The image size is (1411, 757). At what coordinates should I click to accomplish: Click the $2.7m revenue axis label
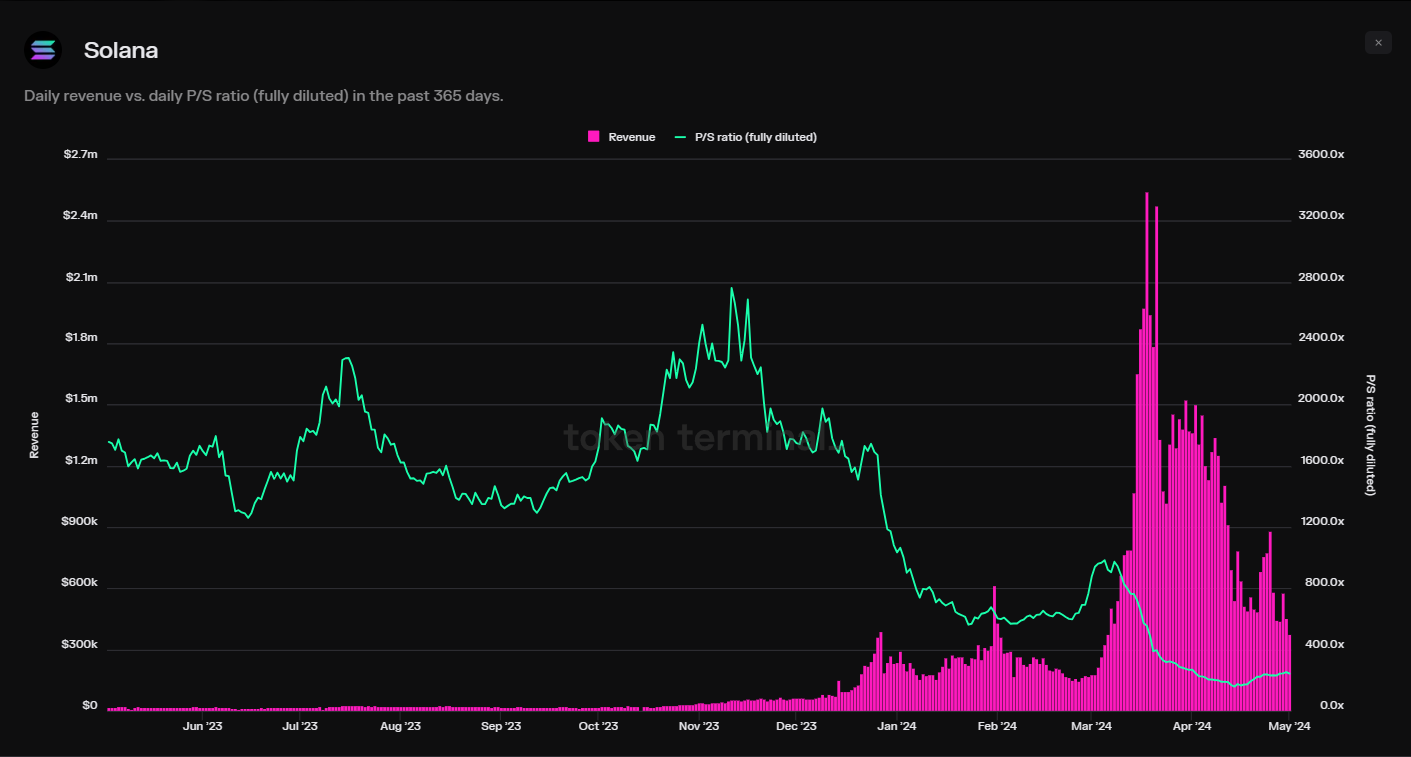[81, 154]
